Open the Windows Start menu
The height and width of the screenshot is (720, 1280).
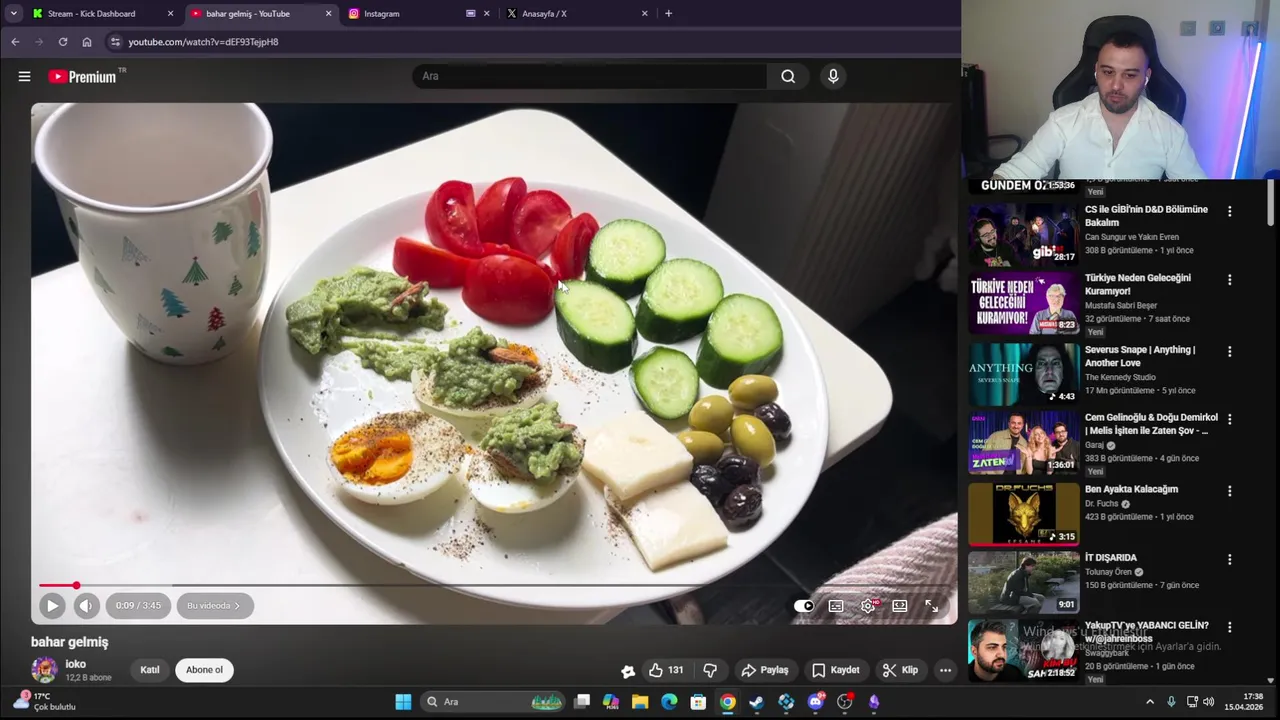pyautogui.click(x=403, y=702)
